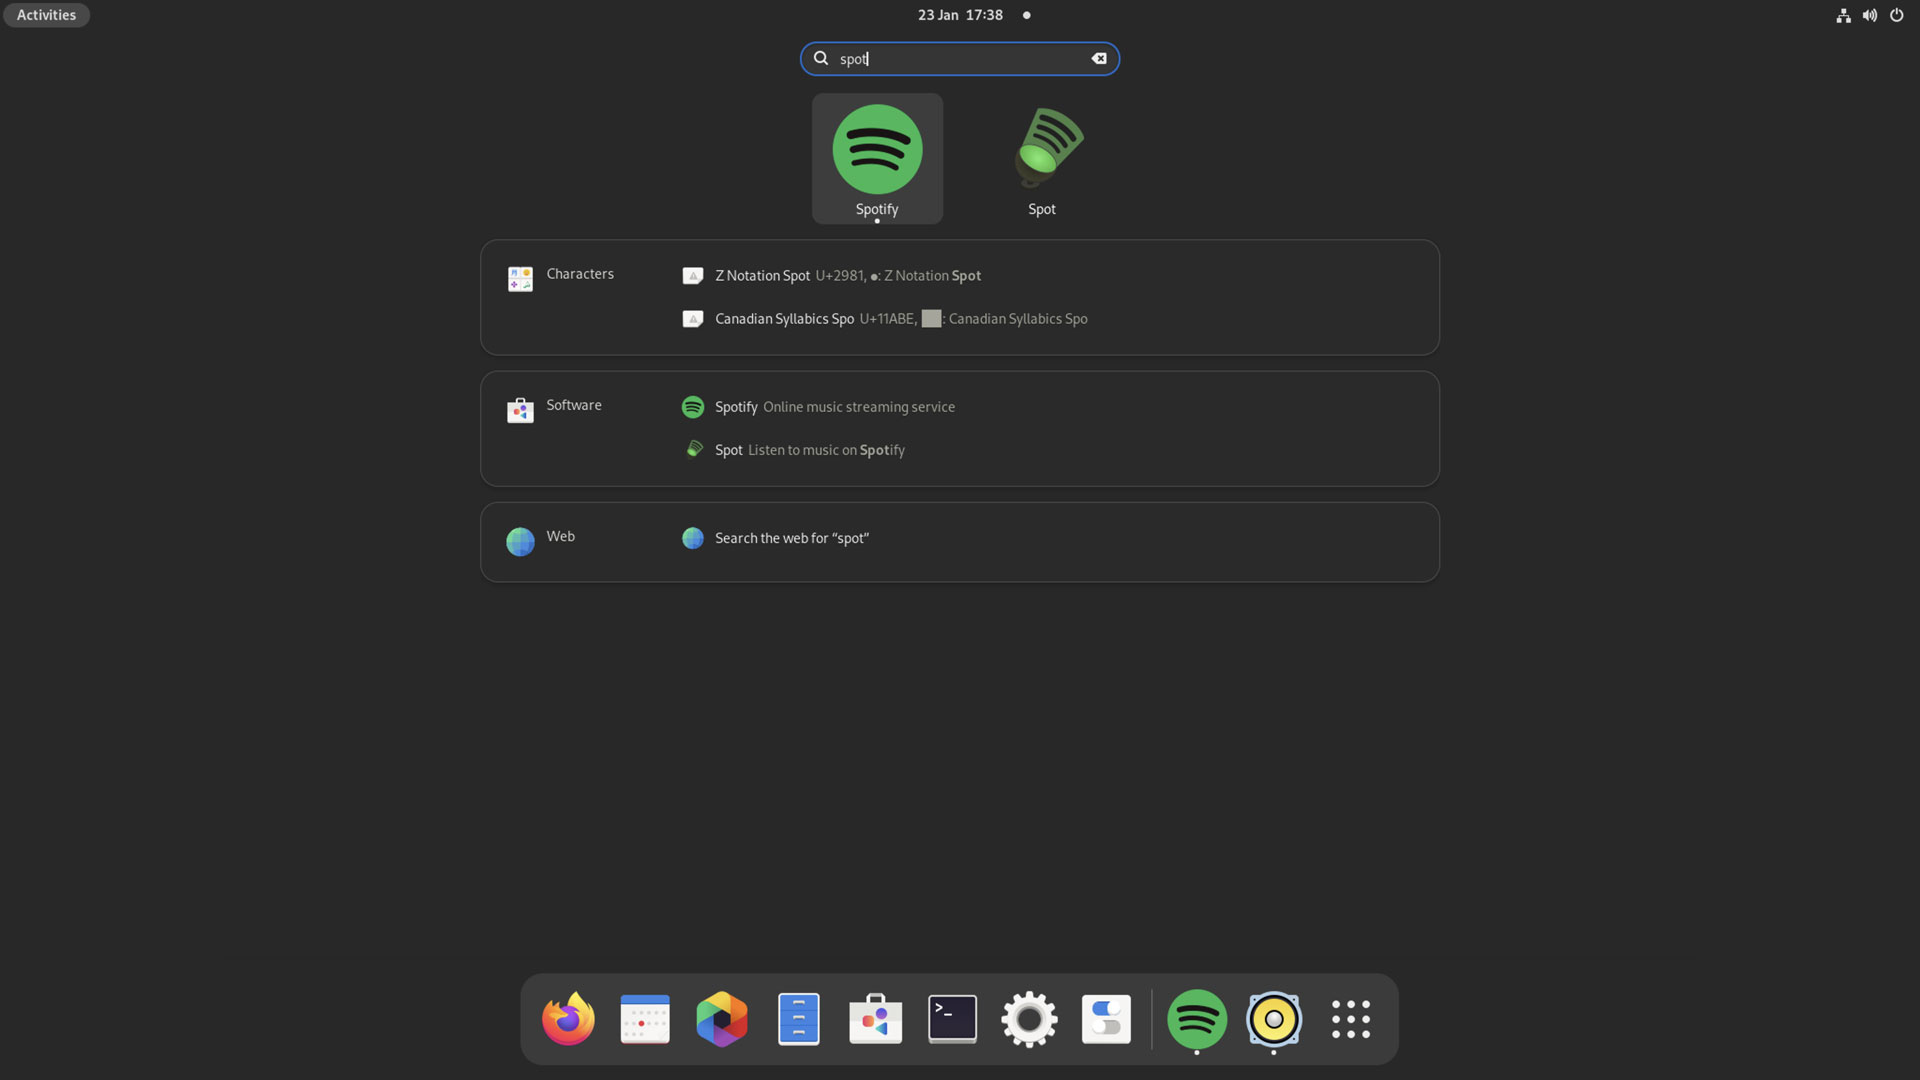Select Canadian Syllabics Spo character result
This screenshot has height=1080, width=1920.
click(784, 319)
